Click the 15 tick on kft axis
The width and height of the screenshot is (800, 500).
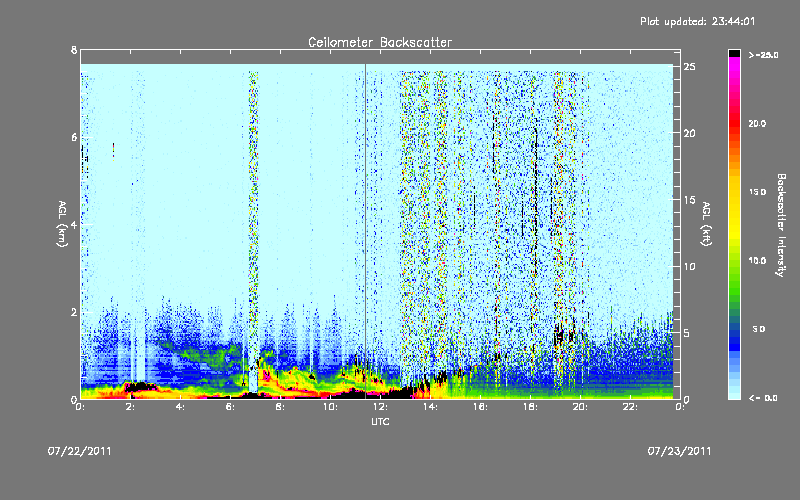tap(689, 200)
